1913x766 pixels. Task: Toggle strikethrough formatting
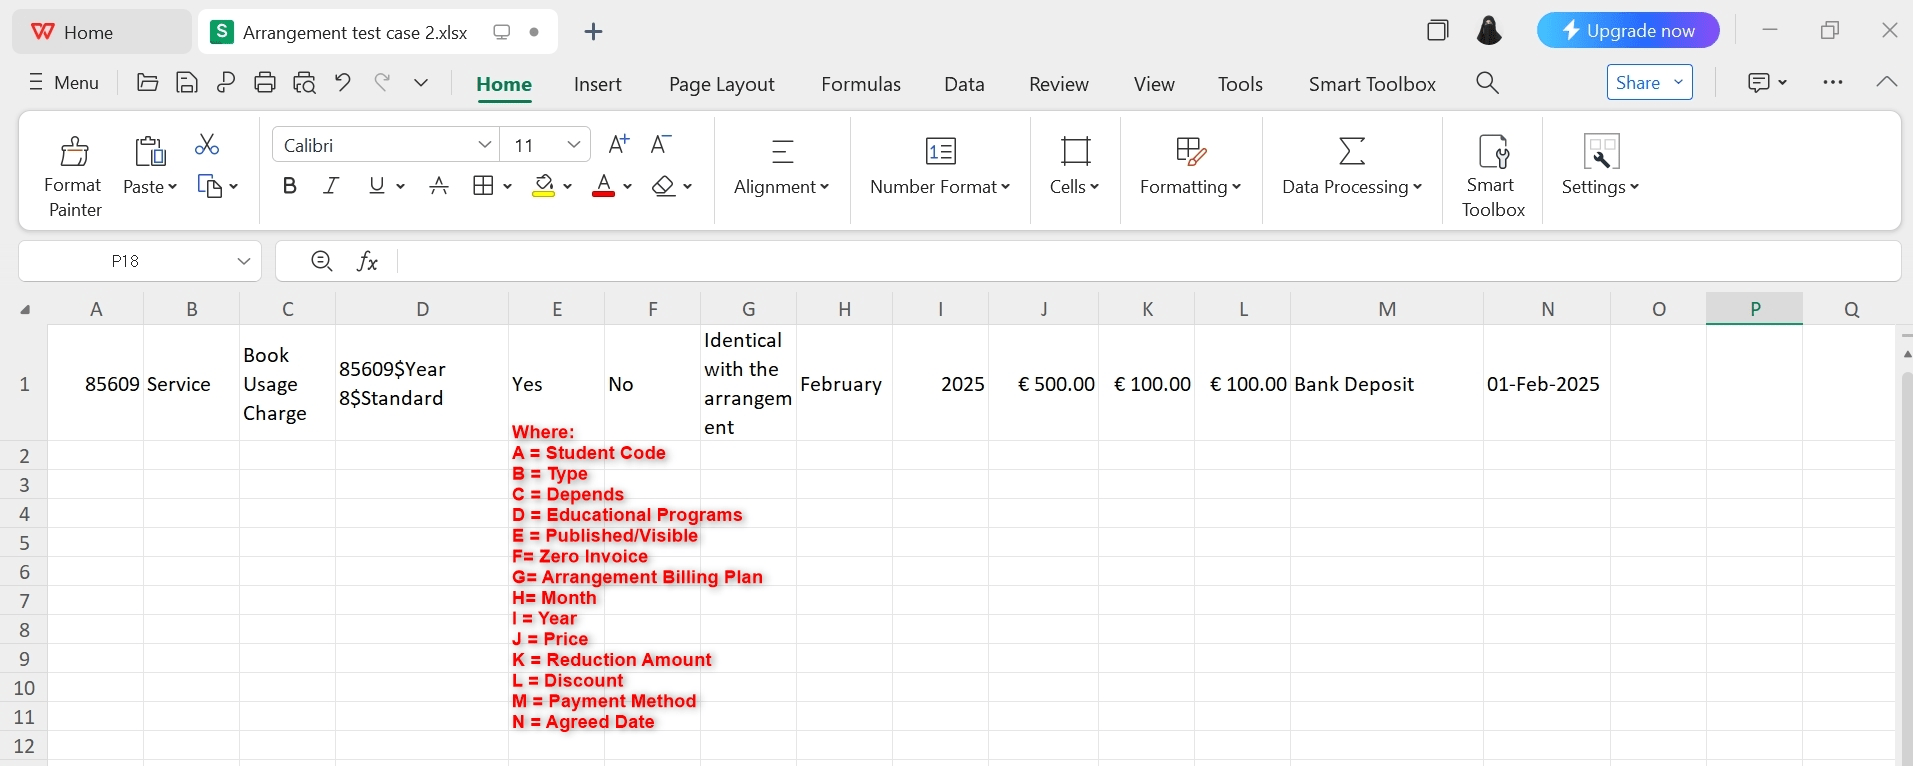[x=439, y=186]
